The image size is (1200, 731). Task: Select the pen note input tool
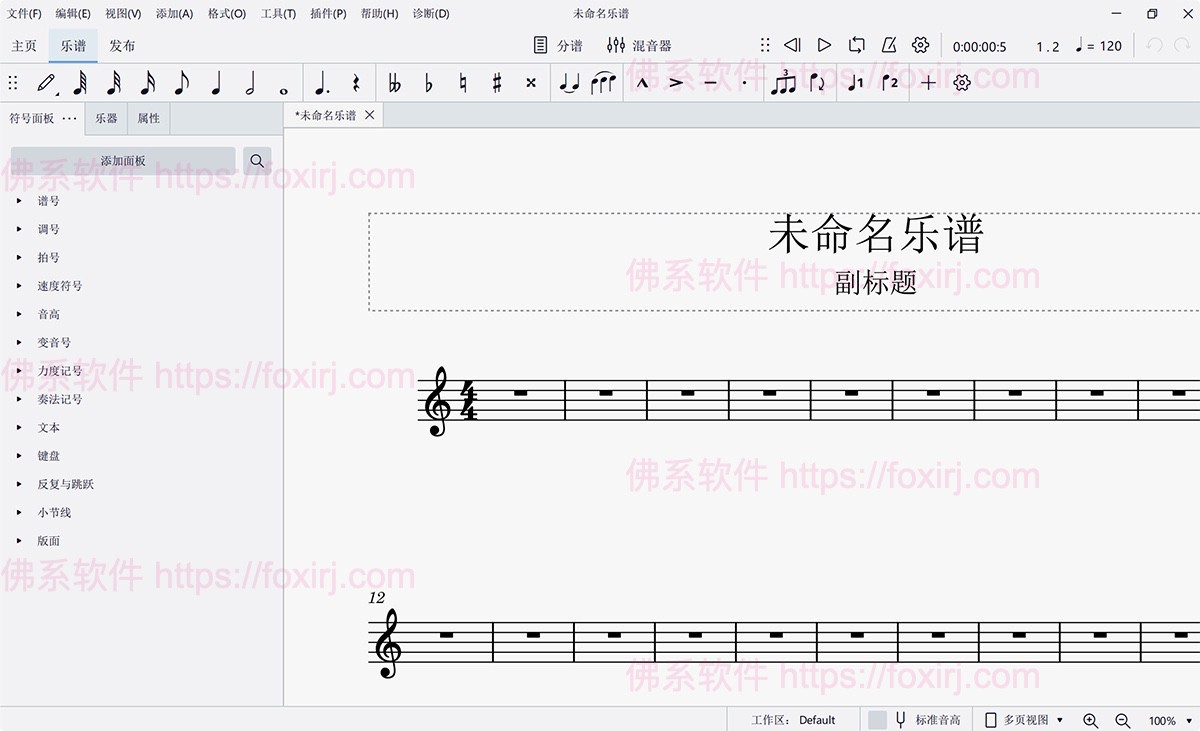pyautogui.click(x=46, y=83)
